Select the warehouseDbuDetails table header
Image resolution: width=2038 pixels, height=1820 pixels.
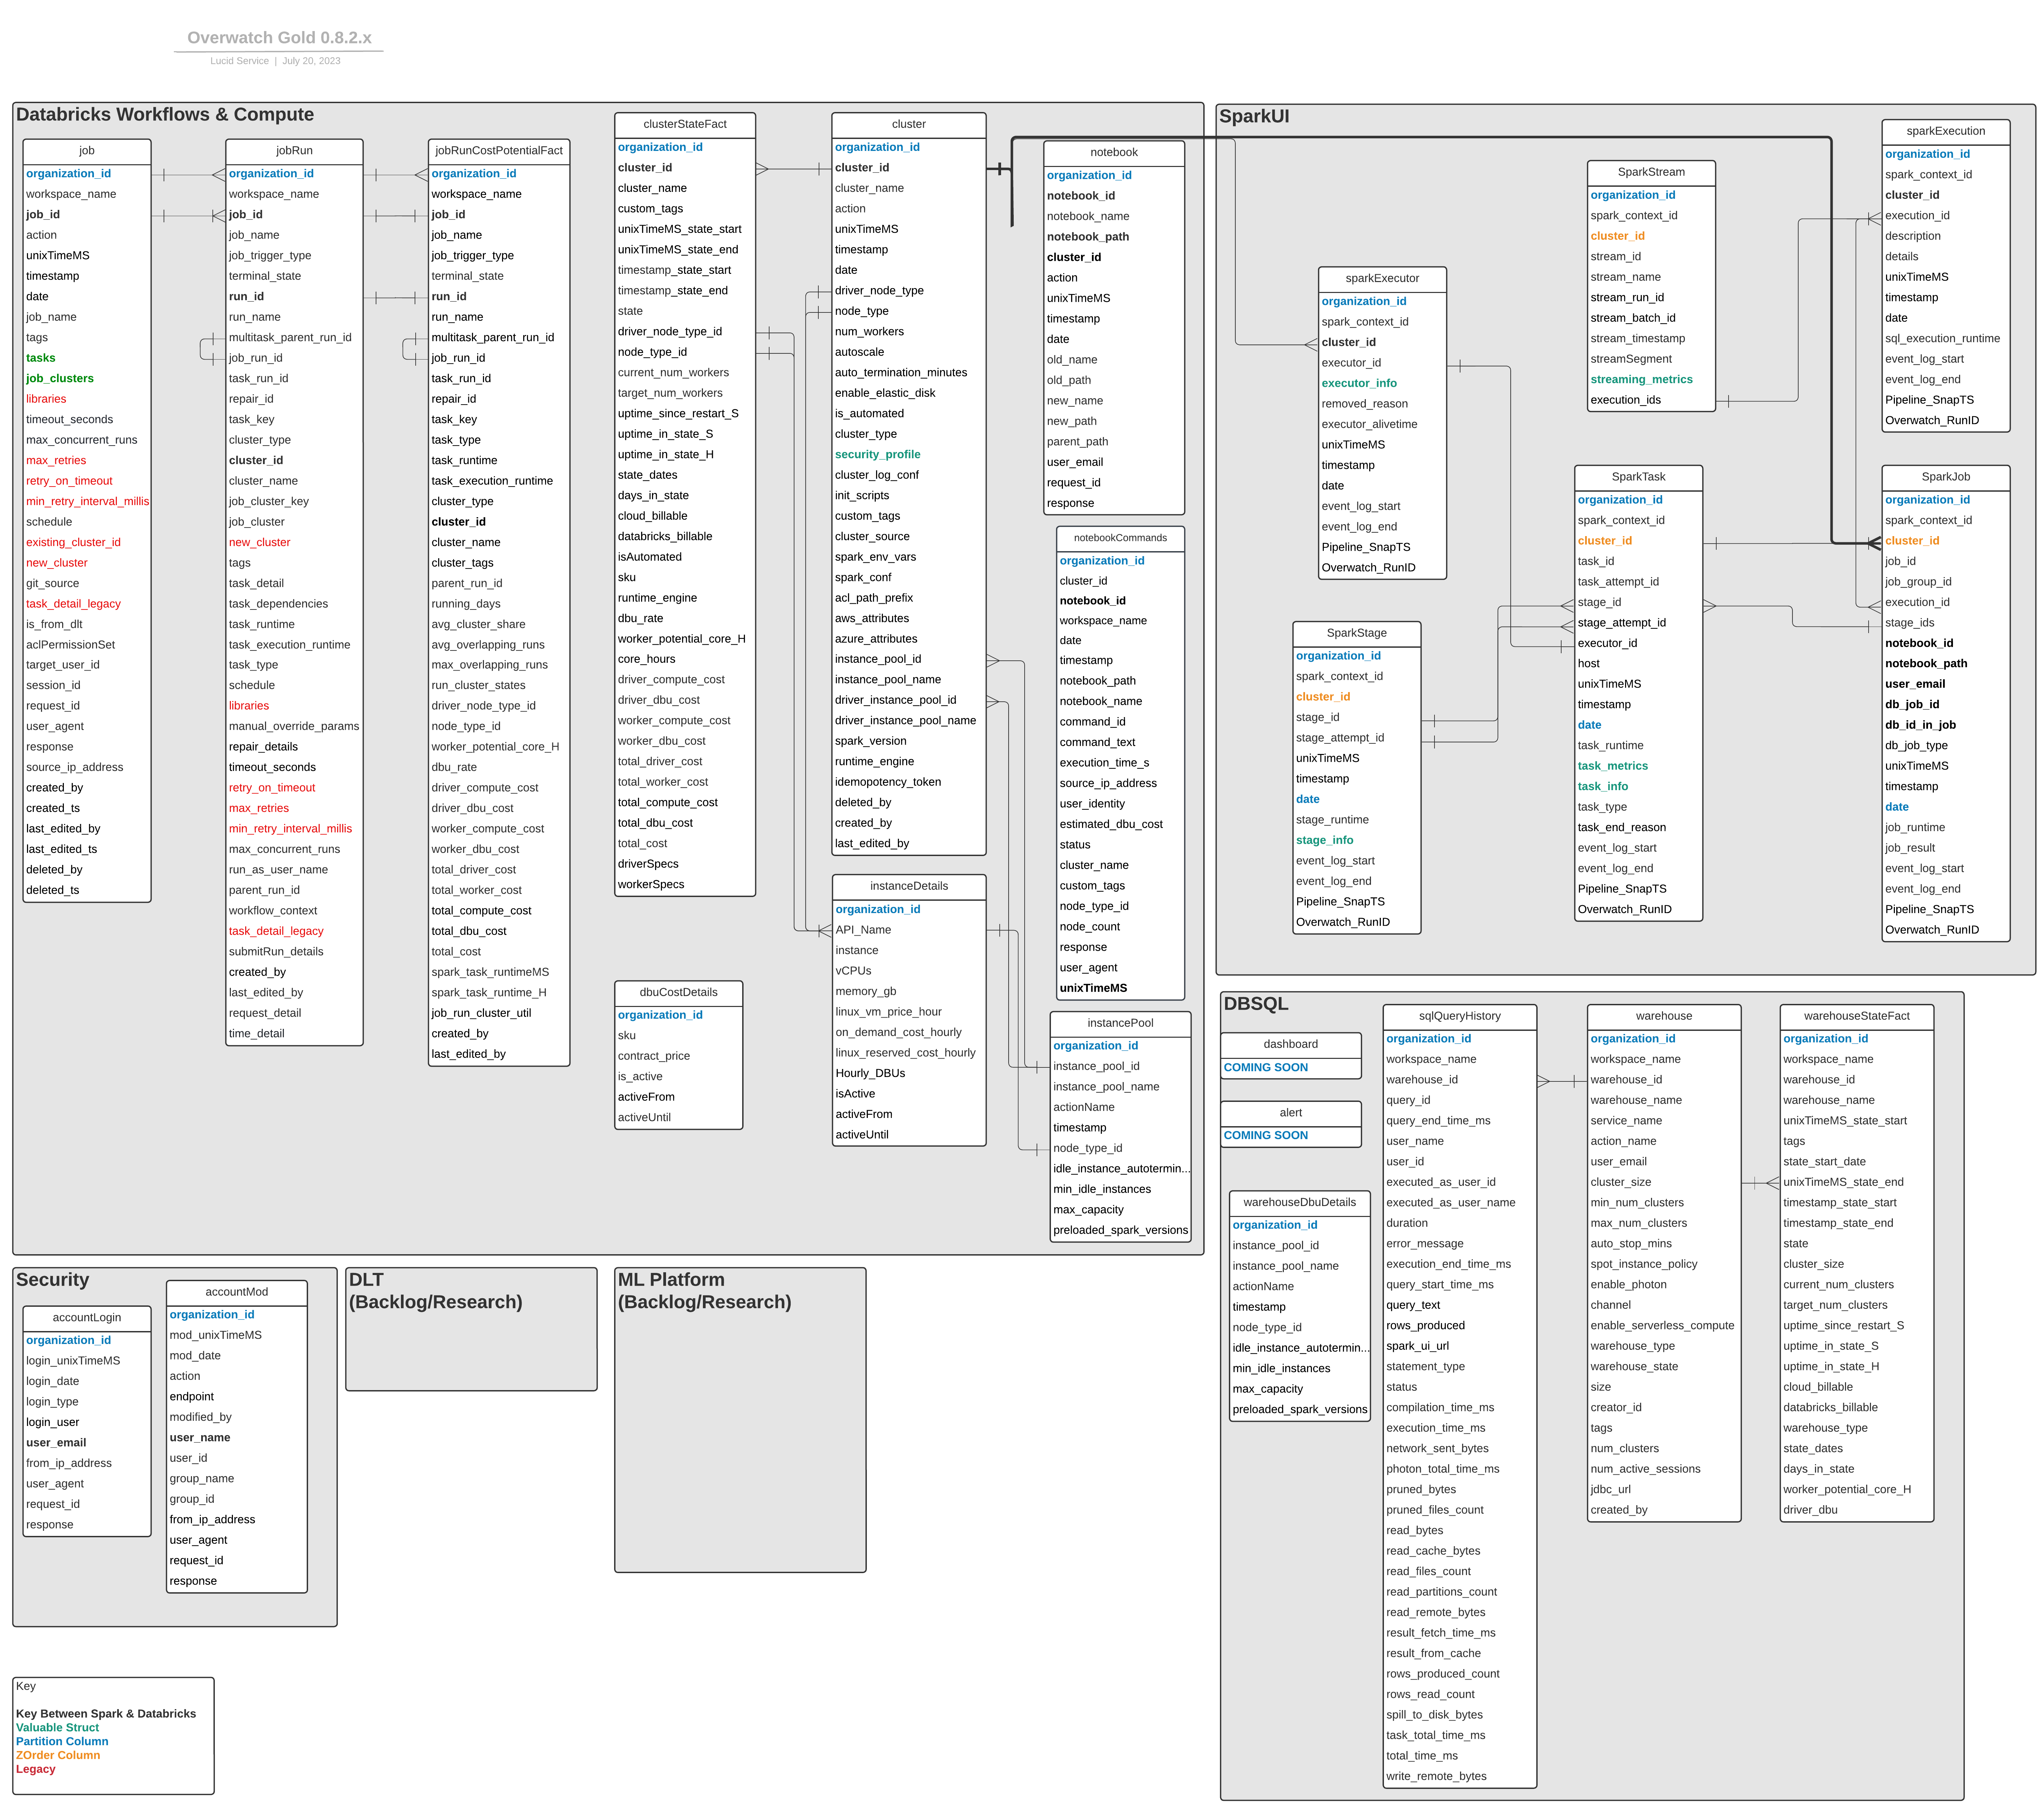coord(1300,1203)
